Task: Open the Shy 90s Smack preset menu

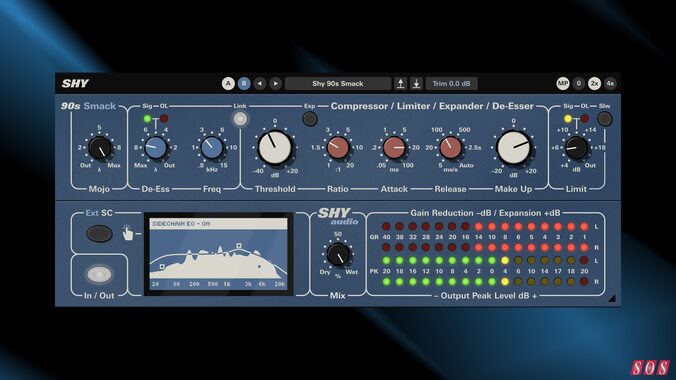Action: tap(338, 84)
